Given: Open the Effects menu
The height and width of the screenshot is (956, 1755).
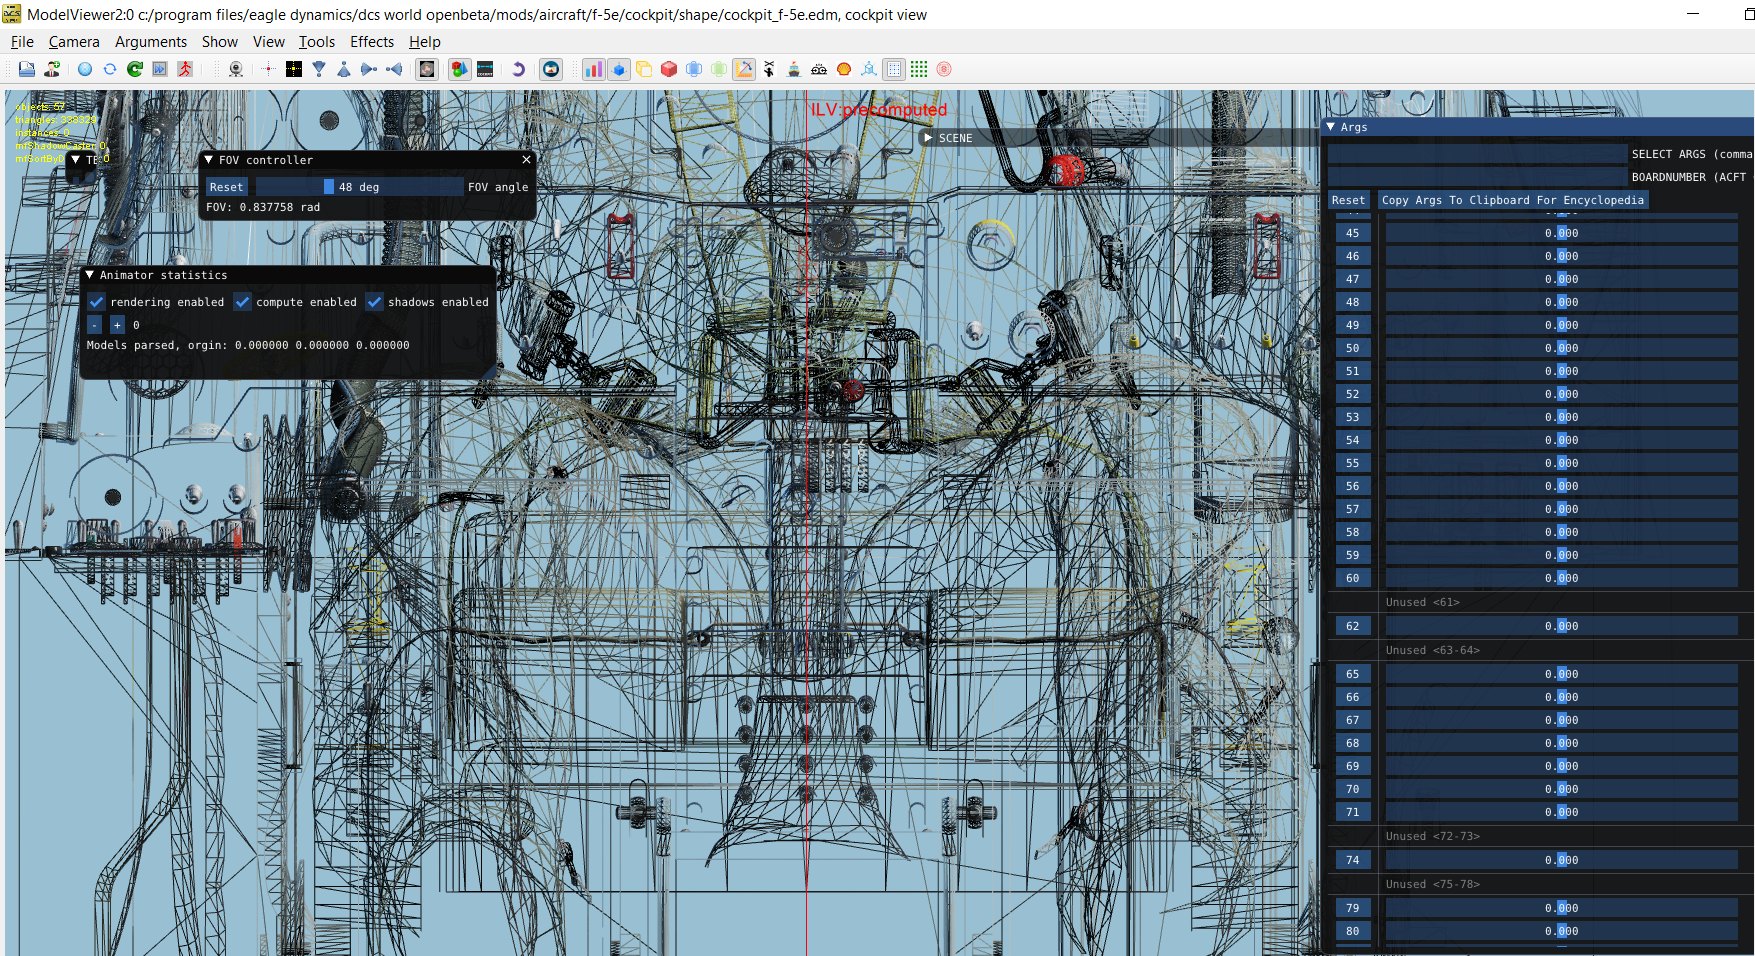Looking at the screenshot, I should pos(372,41).
